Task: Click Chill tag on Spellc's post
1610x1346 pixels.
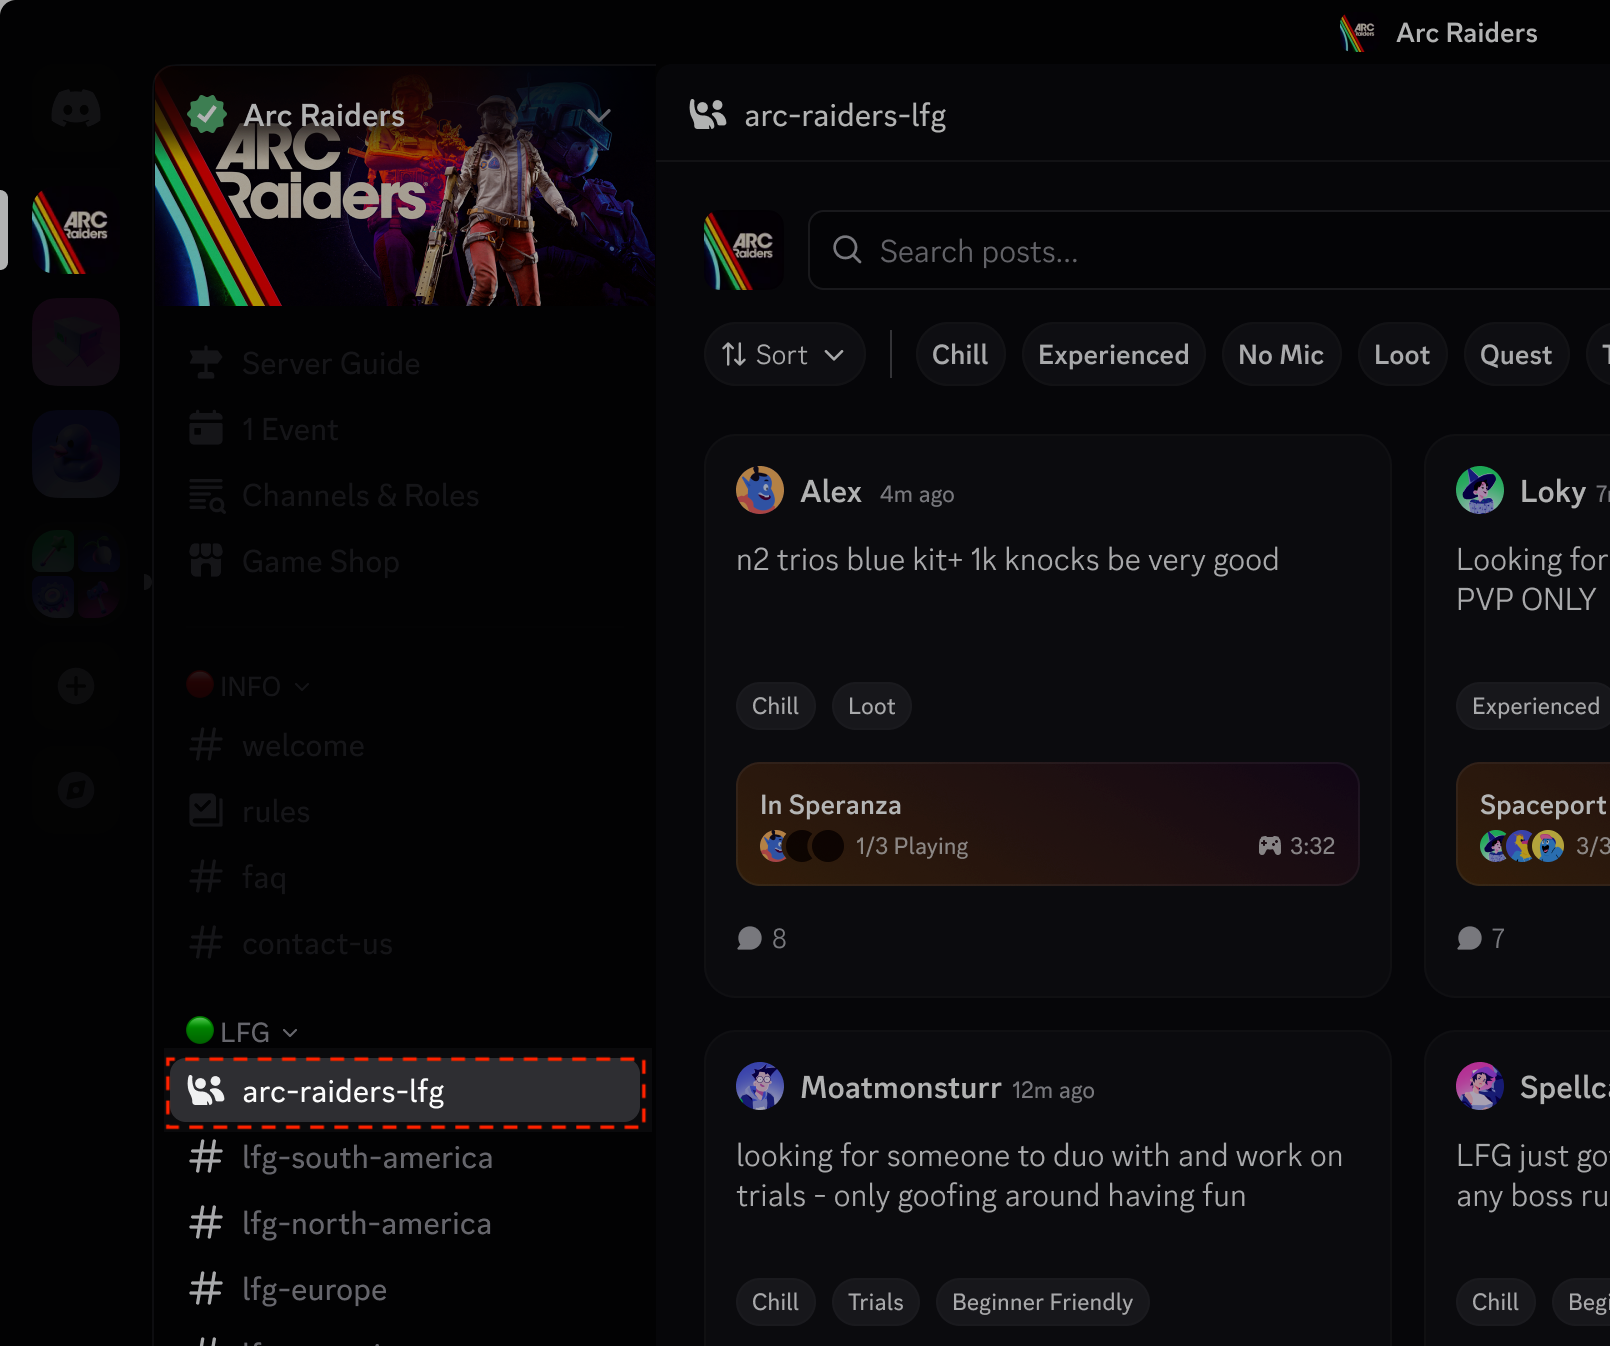Action: coord(1495,1302)
